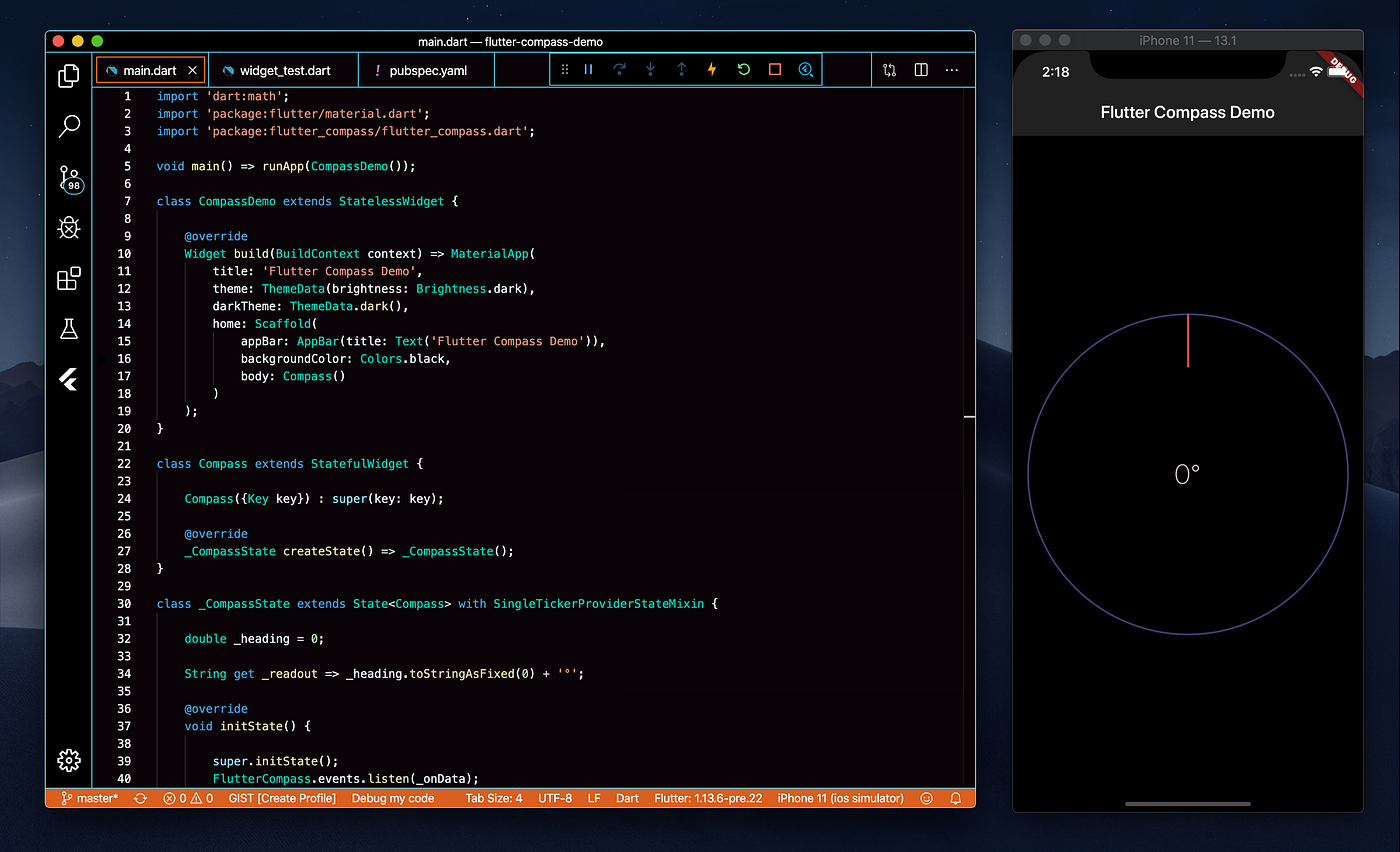Open the Extensions view in activity bar
Image resolution: width=1400 pixels, height=852 pixels.
point(69,279)
